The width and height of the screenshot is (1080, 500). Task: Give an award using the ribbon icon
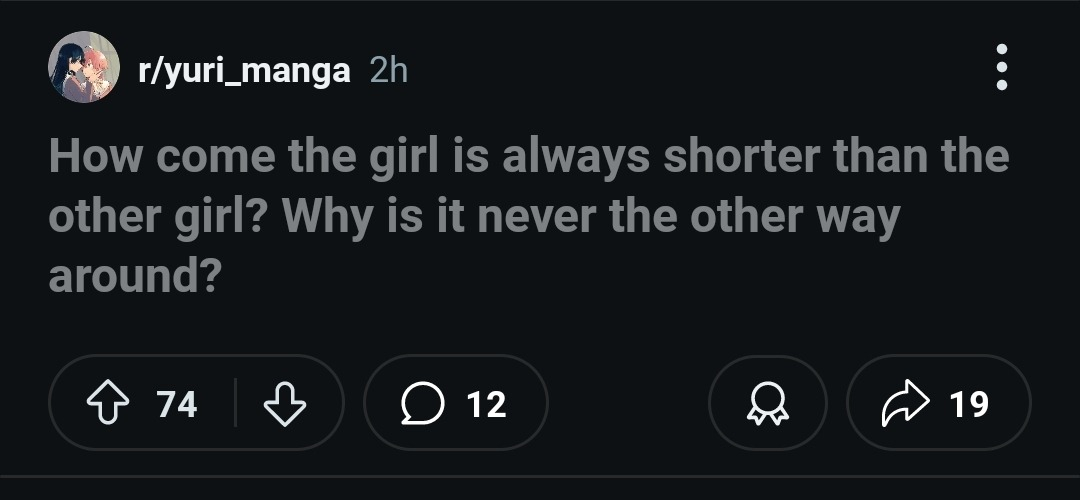(x=768, y=403)
